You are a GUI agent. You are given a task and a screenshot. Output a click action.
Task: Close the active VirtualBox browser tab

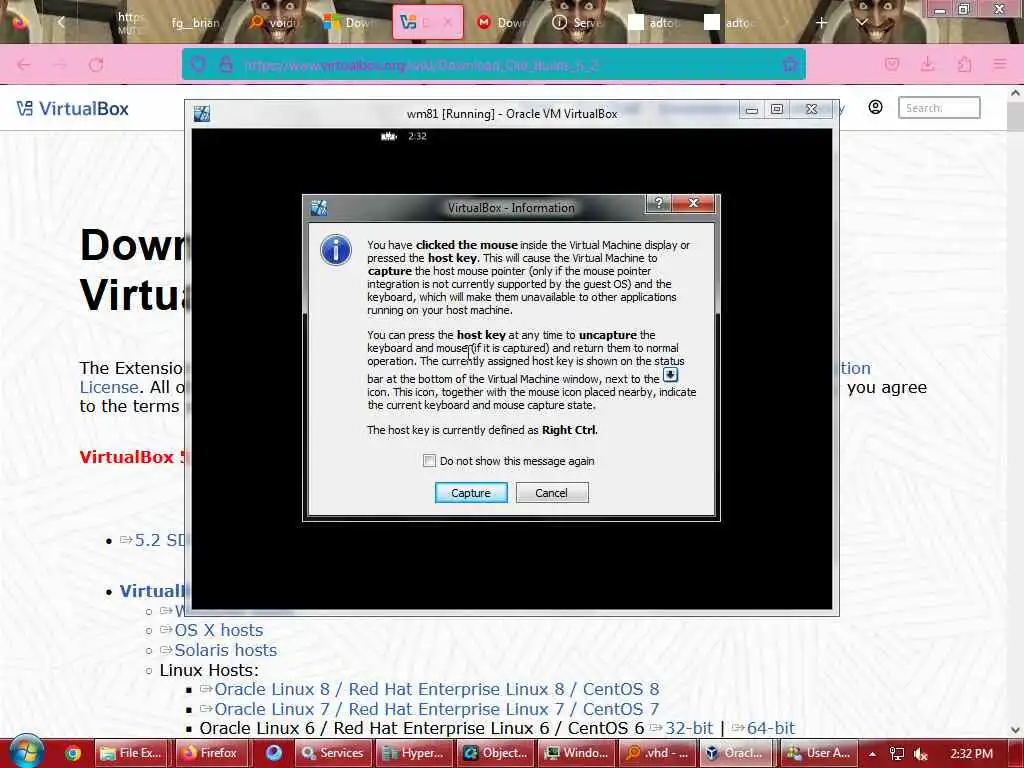click(447, 23)
